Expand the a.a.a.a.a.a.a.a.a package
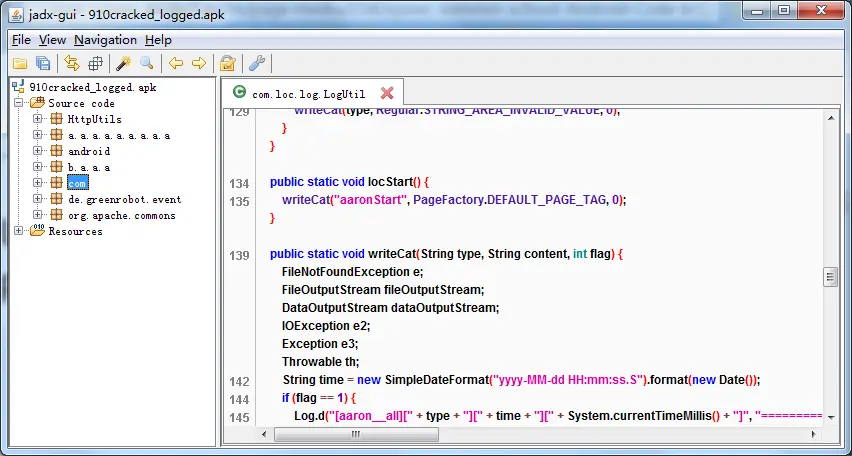This screenshot has width=852, height=456. tap(37, 134)
